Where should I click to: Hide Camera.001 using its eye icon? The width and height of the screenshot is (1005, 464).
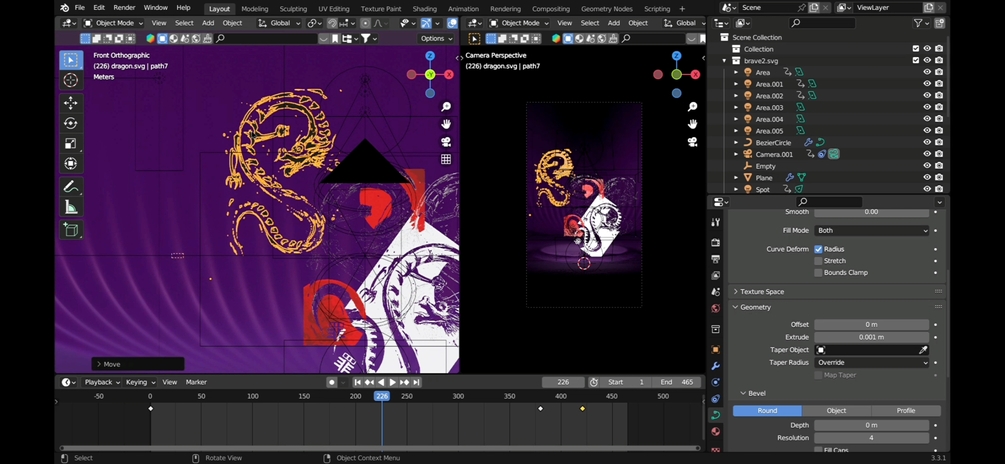point(927,154)
